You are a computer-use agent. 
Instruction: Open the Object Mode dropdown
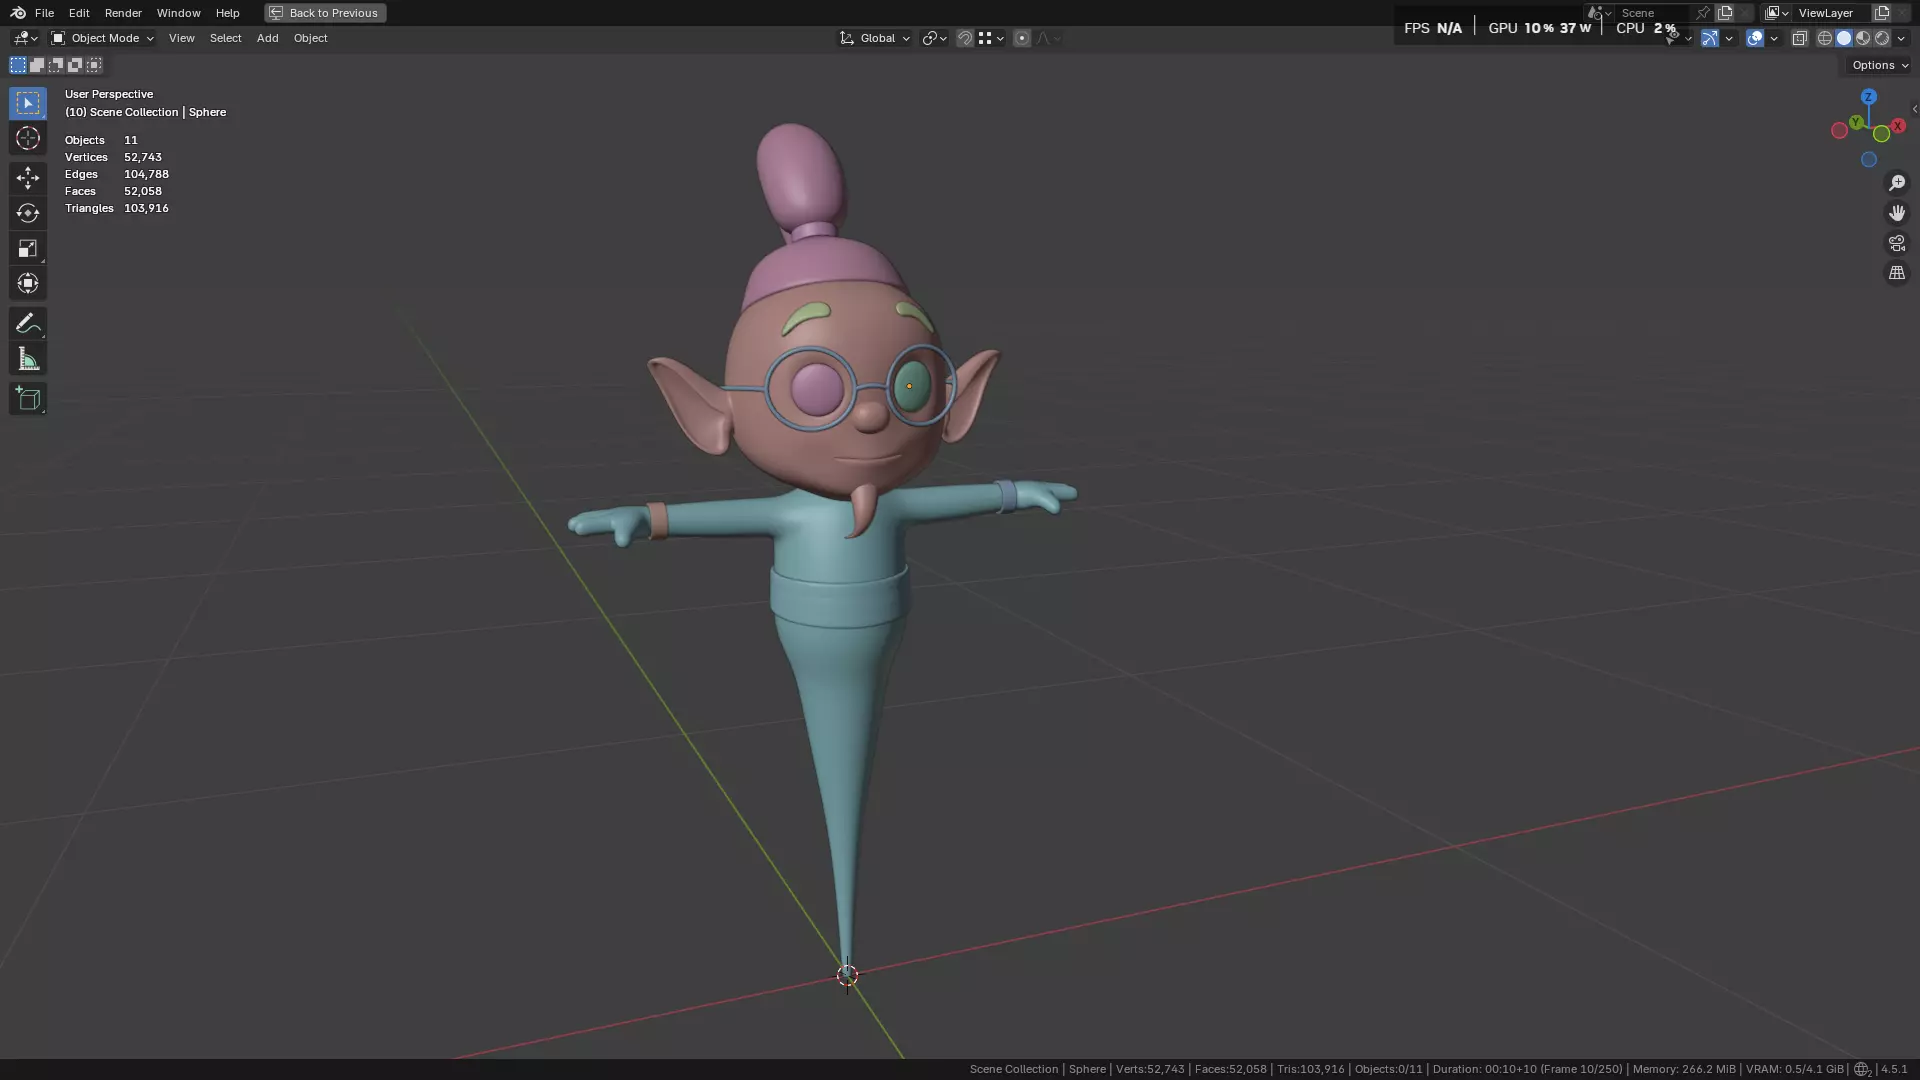103,38
